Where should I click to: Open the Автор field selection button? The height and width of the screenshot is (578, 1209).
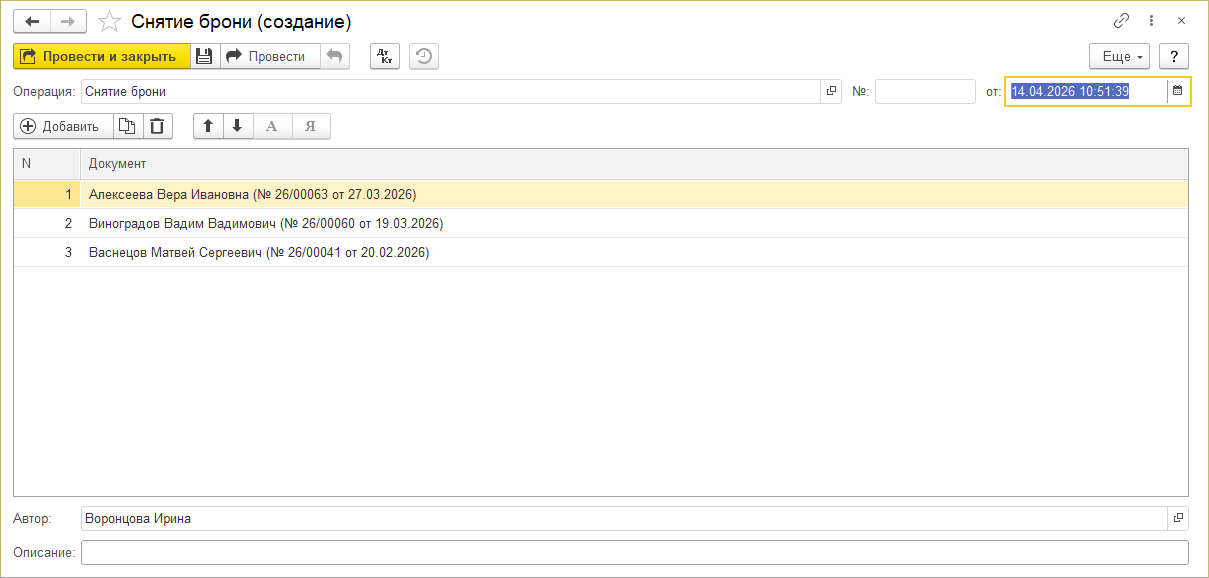point(1178,518)
